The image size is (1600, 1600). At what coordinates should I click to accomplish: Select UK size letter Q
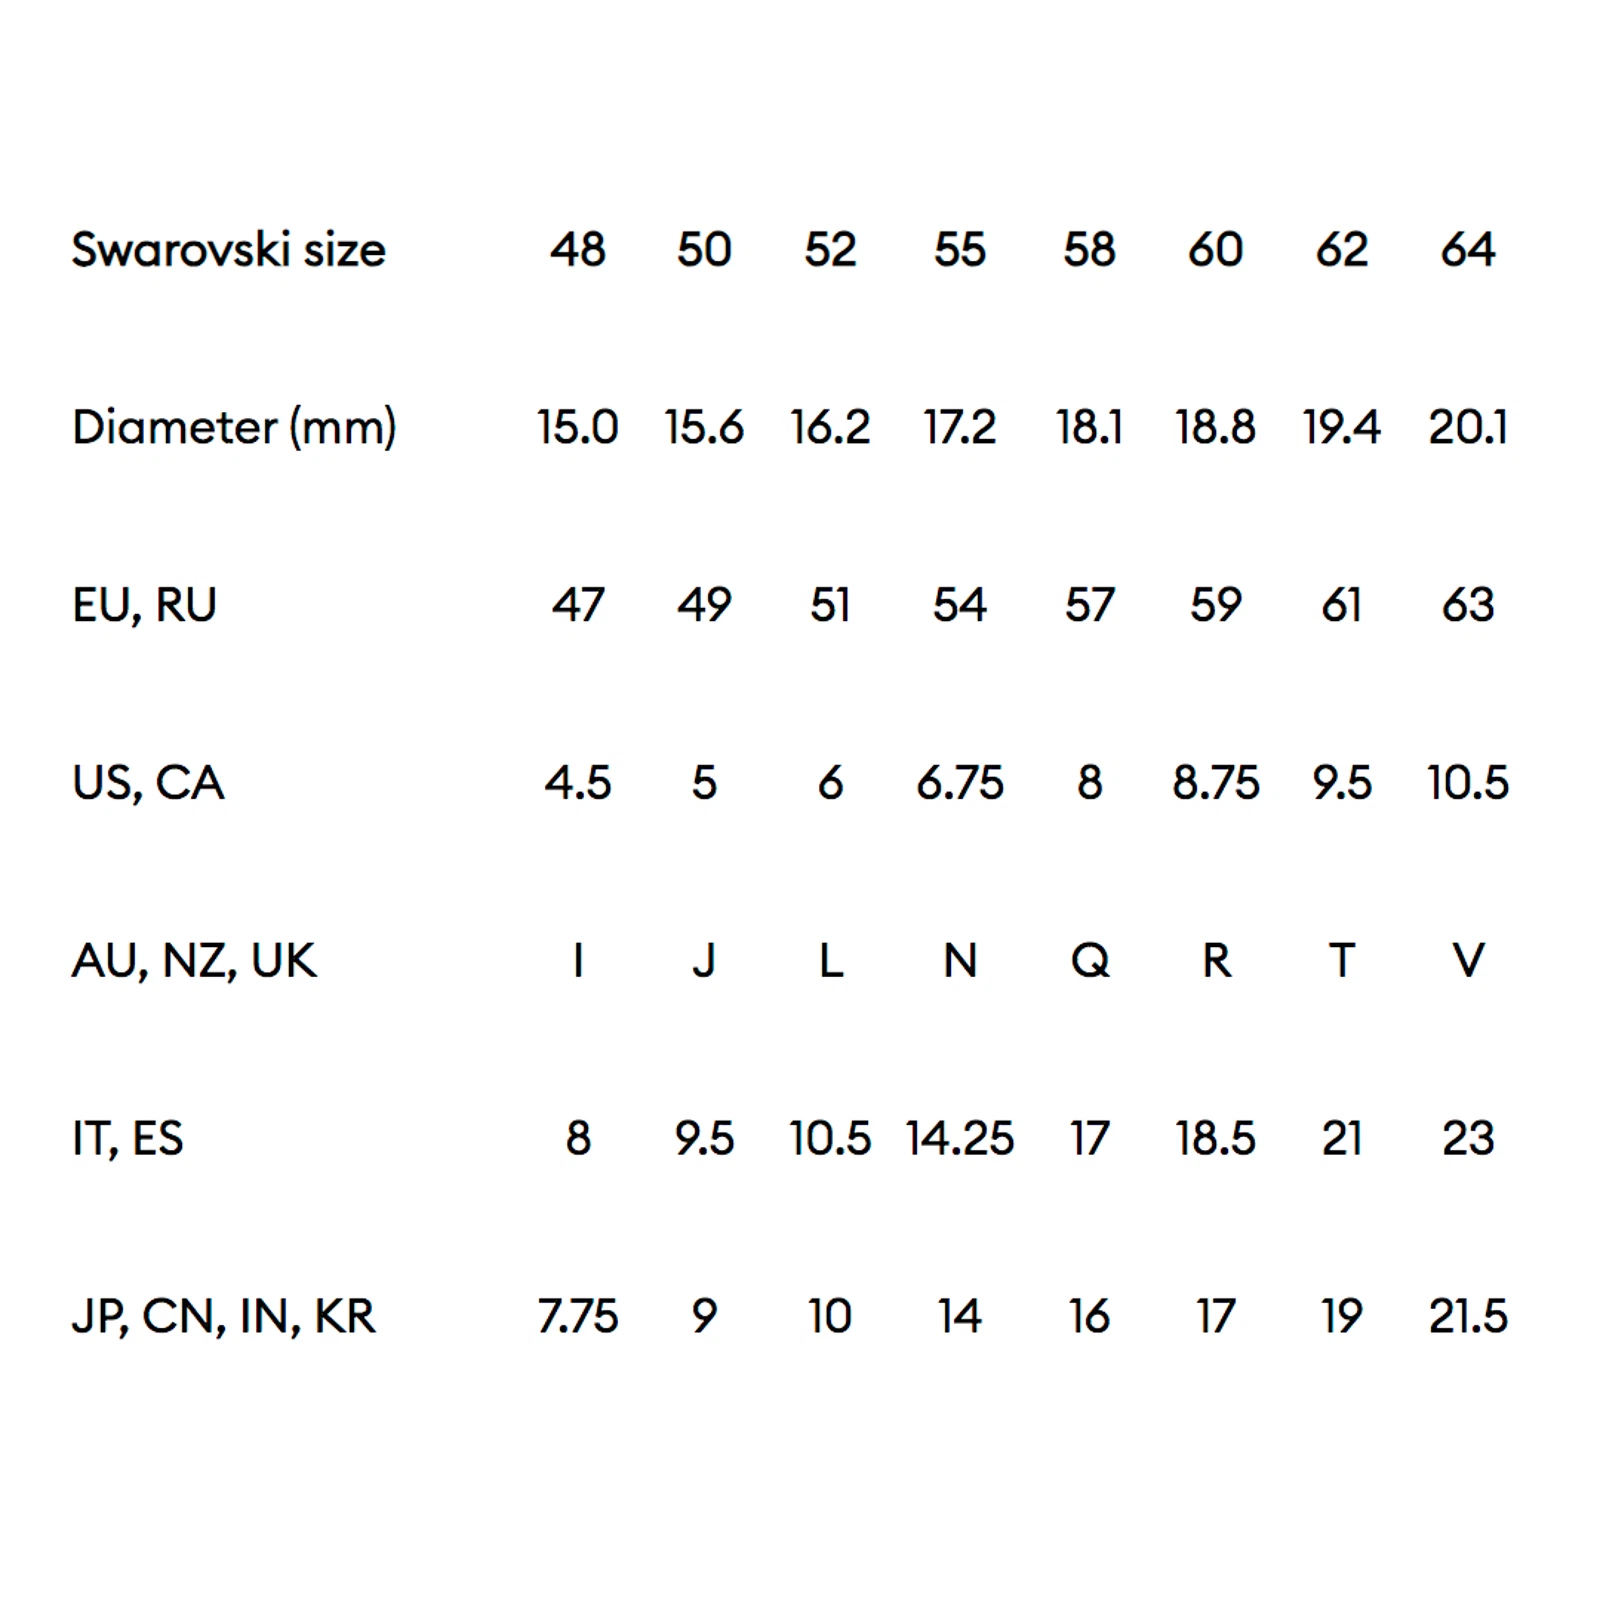(x=1090, y=961)
